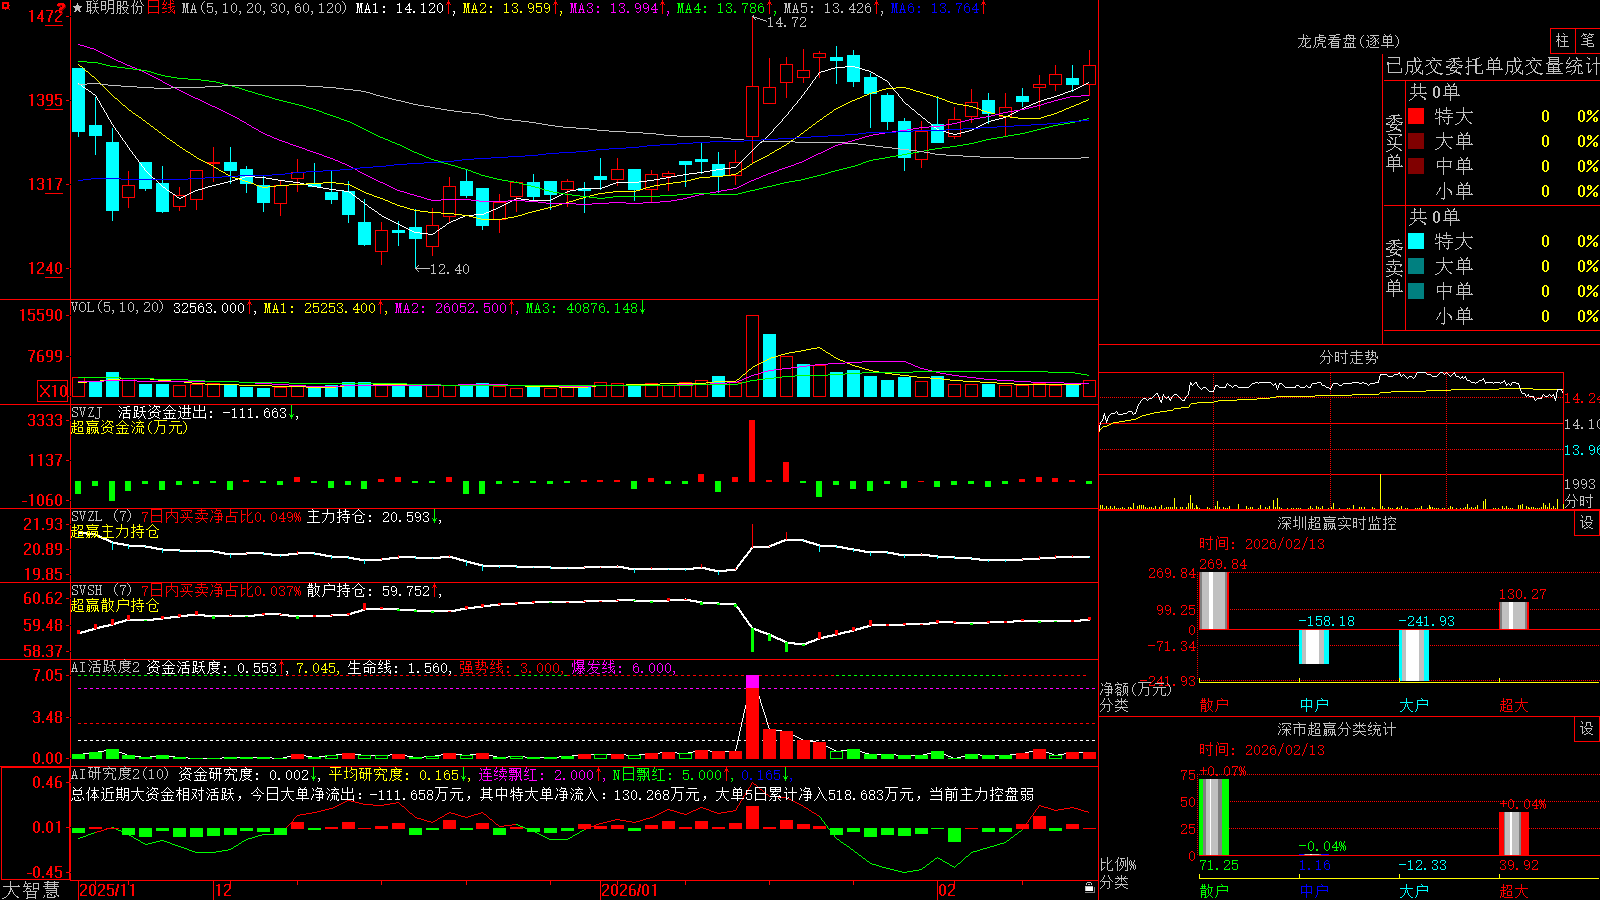Image resolution: width=1600 pixels, height=900 pixels.
Task: Click teal 大单 swatch under 委卖单
Action: pos(1416,266)
